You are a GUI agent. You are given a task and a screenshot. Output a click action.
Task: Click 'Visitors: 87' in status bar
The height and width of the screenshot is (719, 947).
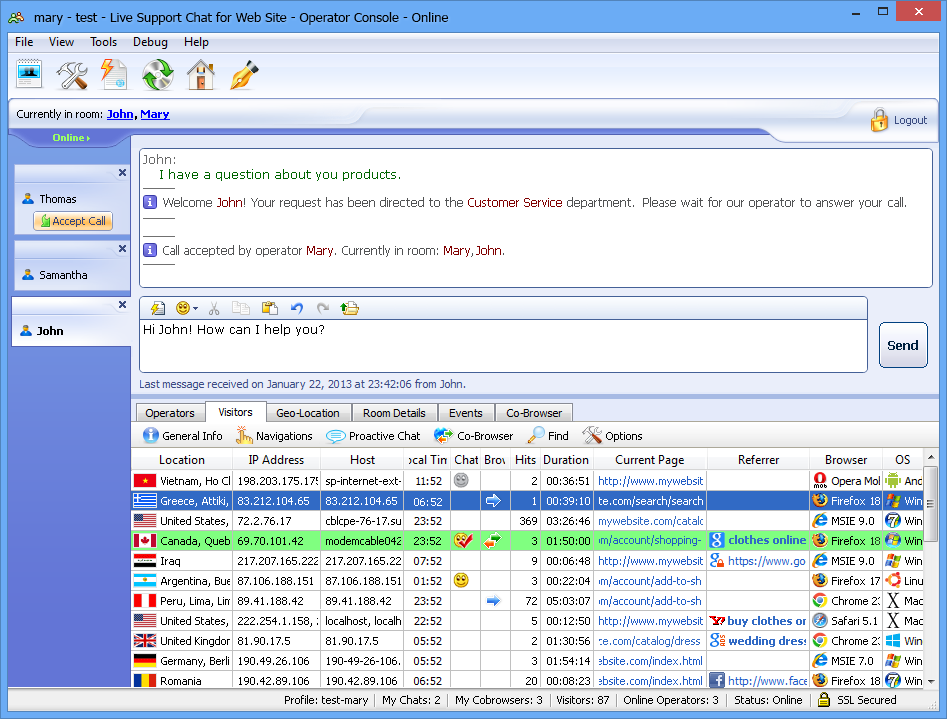click(582, 700)
